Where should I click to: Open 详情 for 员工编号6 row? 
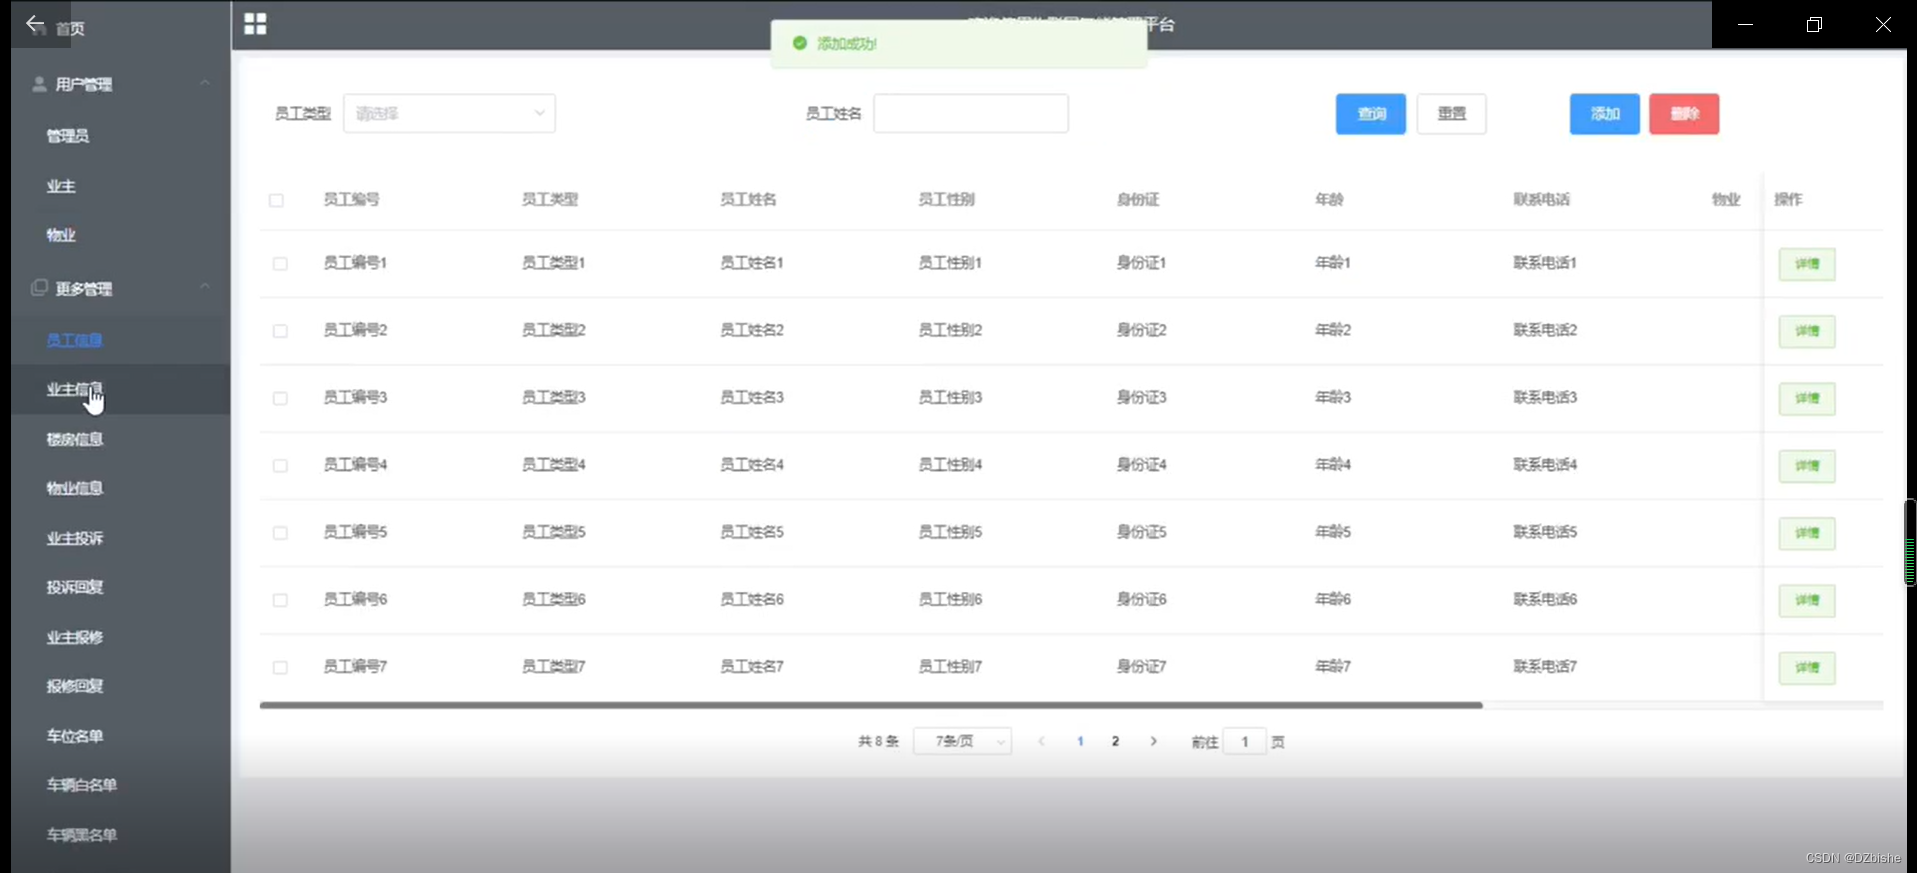coord(1807,600)
